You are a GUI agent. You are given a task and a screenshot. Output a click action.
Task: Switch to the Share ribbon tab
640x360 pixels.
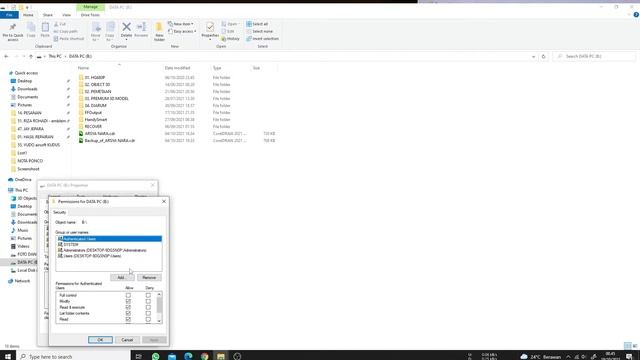[48, 15]
